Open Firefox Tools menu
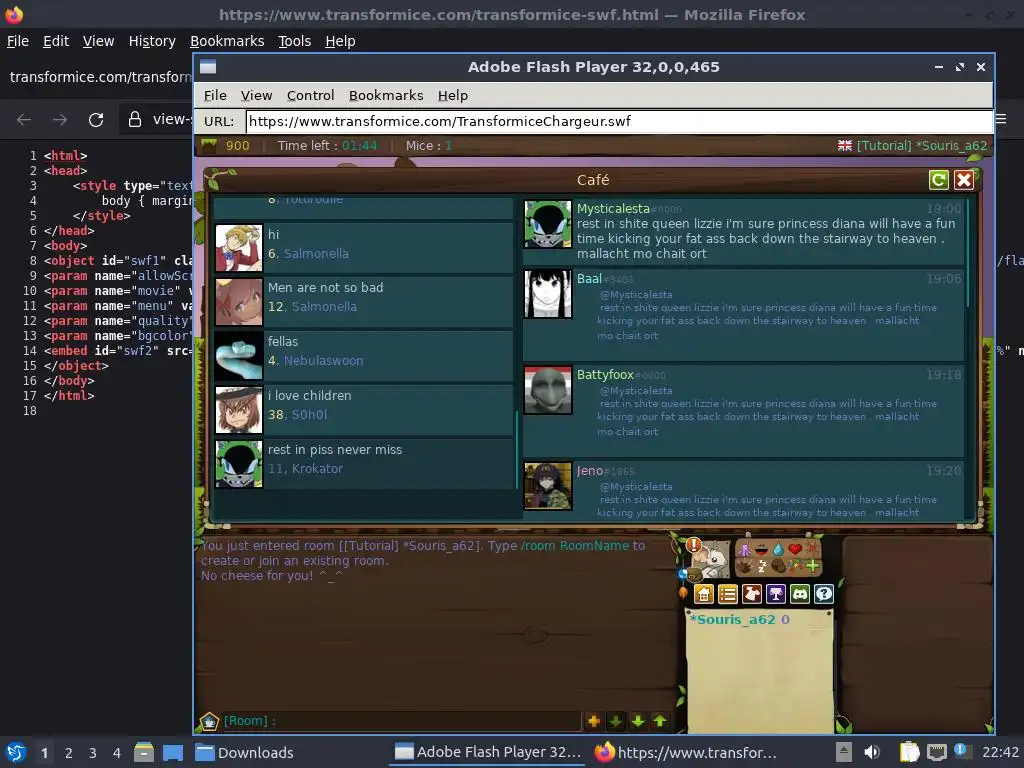Image resolution: width=1024 pixels, height=768 pixels. 295,41
